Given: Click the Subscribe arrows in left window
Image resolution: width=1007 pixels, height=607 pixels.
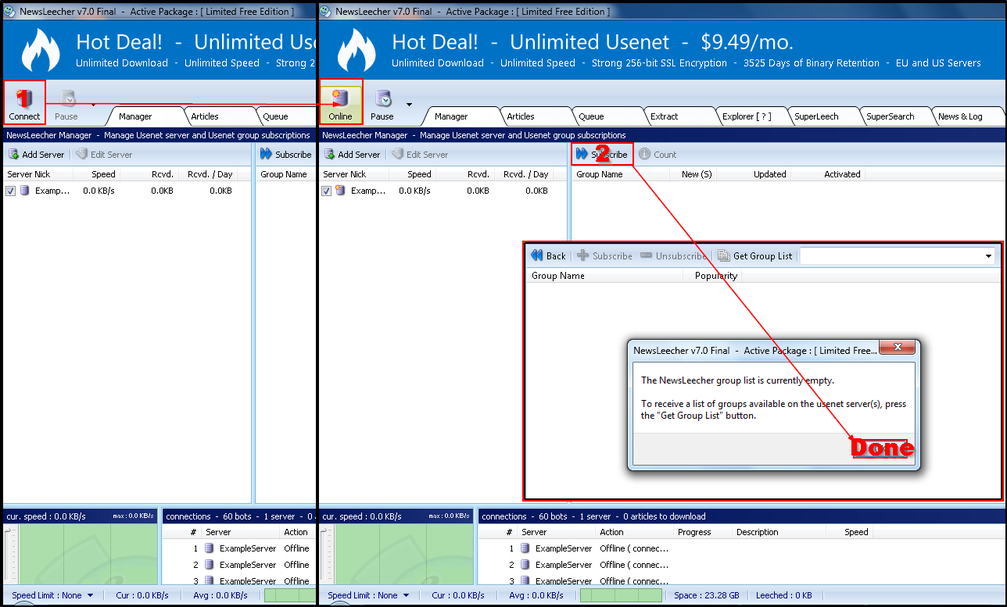Looking at the screenshot, I should coord(266,155).
